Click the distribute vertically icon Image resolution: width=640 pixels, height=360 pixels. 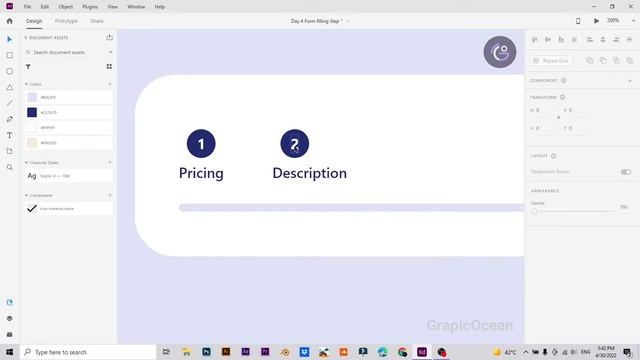pos(574,39)
